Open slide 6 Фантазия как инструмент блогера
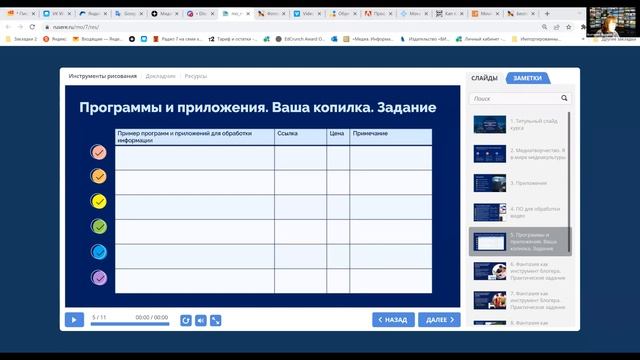640x360 pixels. point(489,271)
